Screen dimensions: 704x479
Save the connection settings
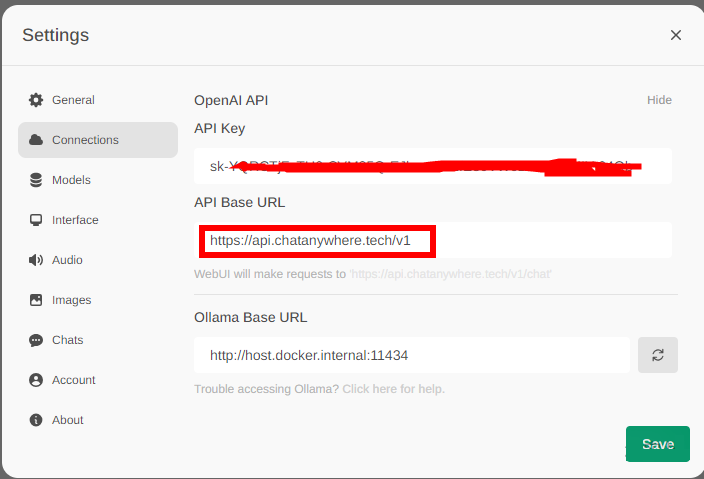(x=658, y=444)
